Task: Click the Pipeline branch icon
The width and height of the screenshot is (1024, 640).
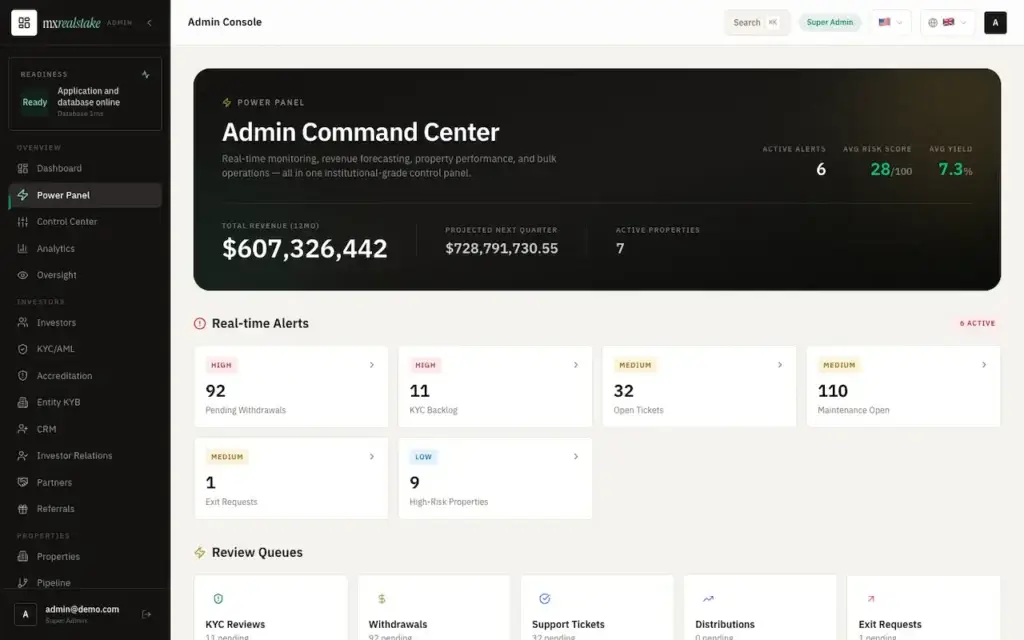Action: click(x=23, y=583)
